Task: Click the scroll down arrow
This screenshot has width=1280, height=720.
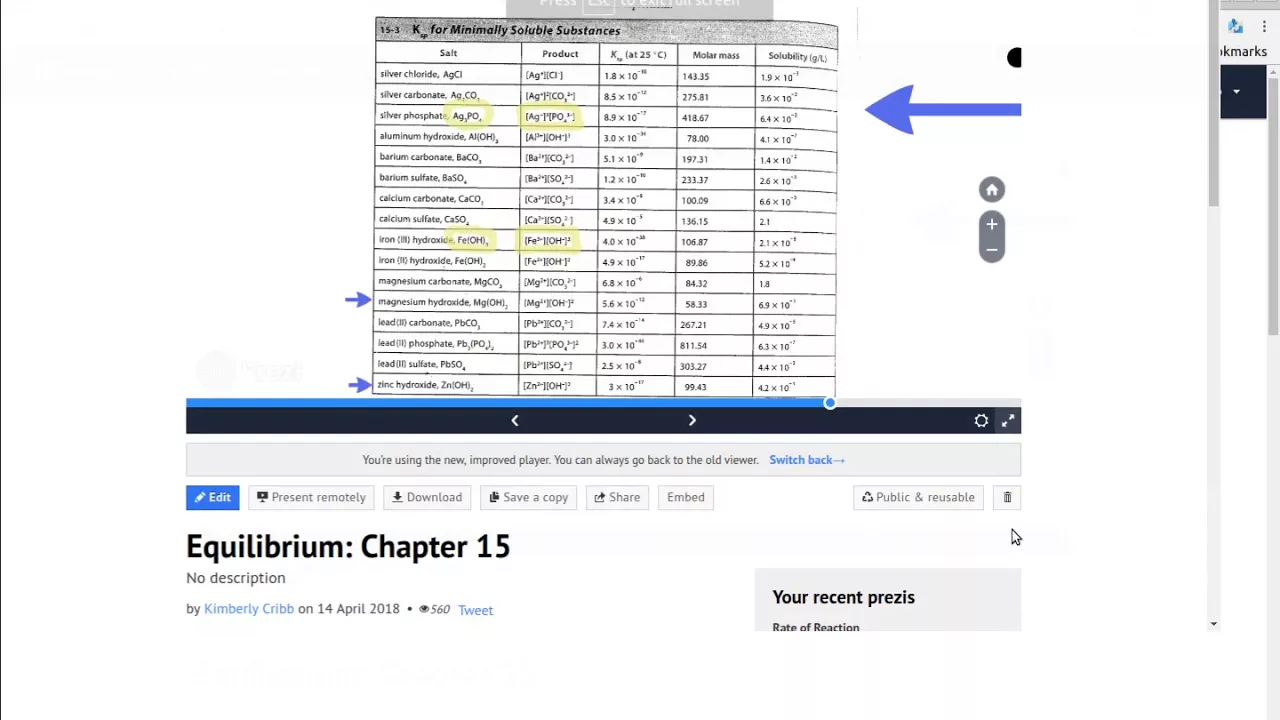Action: point(1213,624)
